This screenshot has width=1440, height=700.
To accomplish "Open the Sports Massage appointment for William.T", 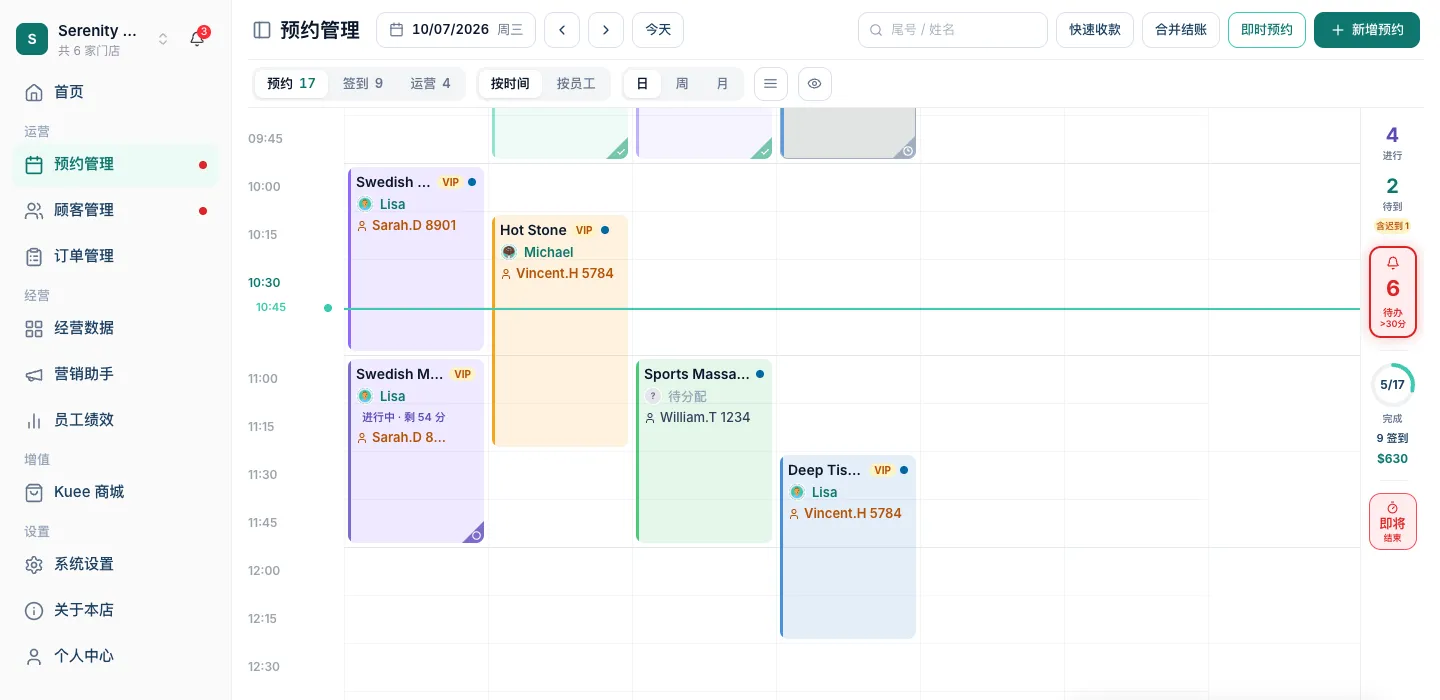I will 704,451.
